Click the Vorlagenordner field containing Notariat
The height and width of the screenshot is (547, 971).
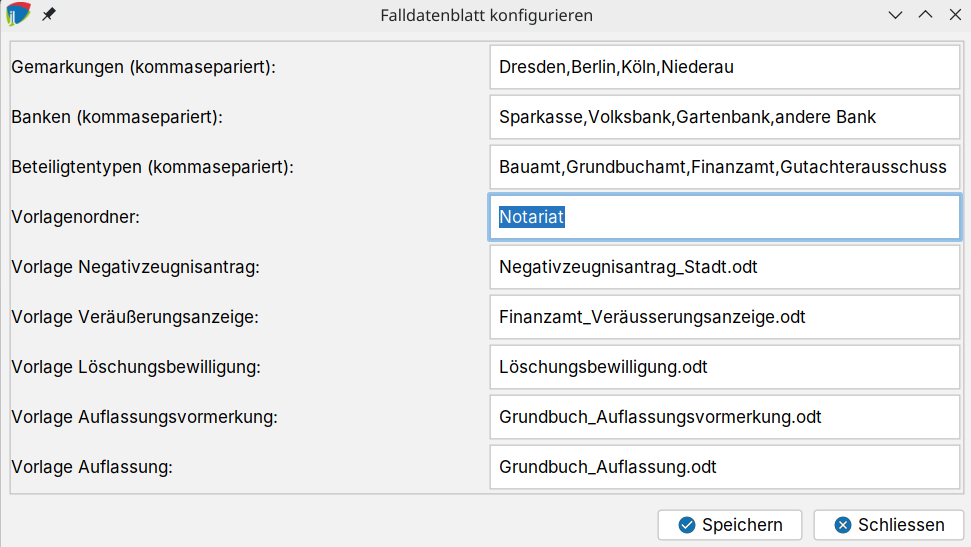[x=725, y=217]
